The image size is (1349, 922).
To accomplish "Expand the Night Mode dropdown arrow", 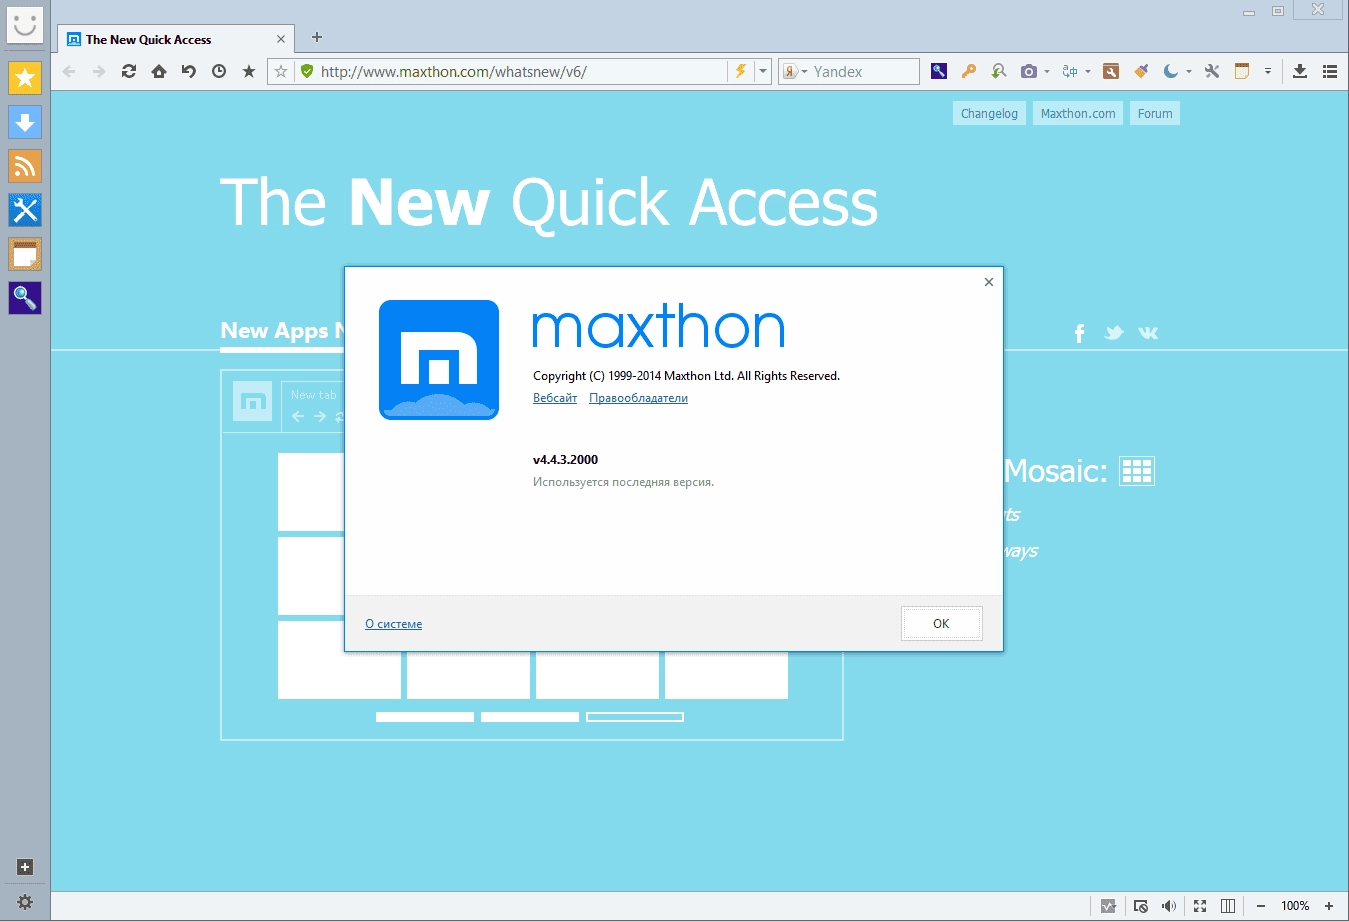I will [x=1189, y=72].
